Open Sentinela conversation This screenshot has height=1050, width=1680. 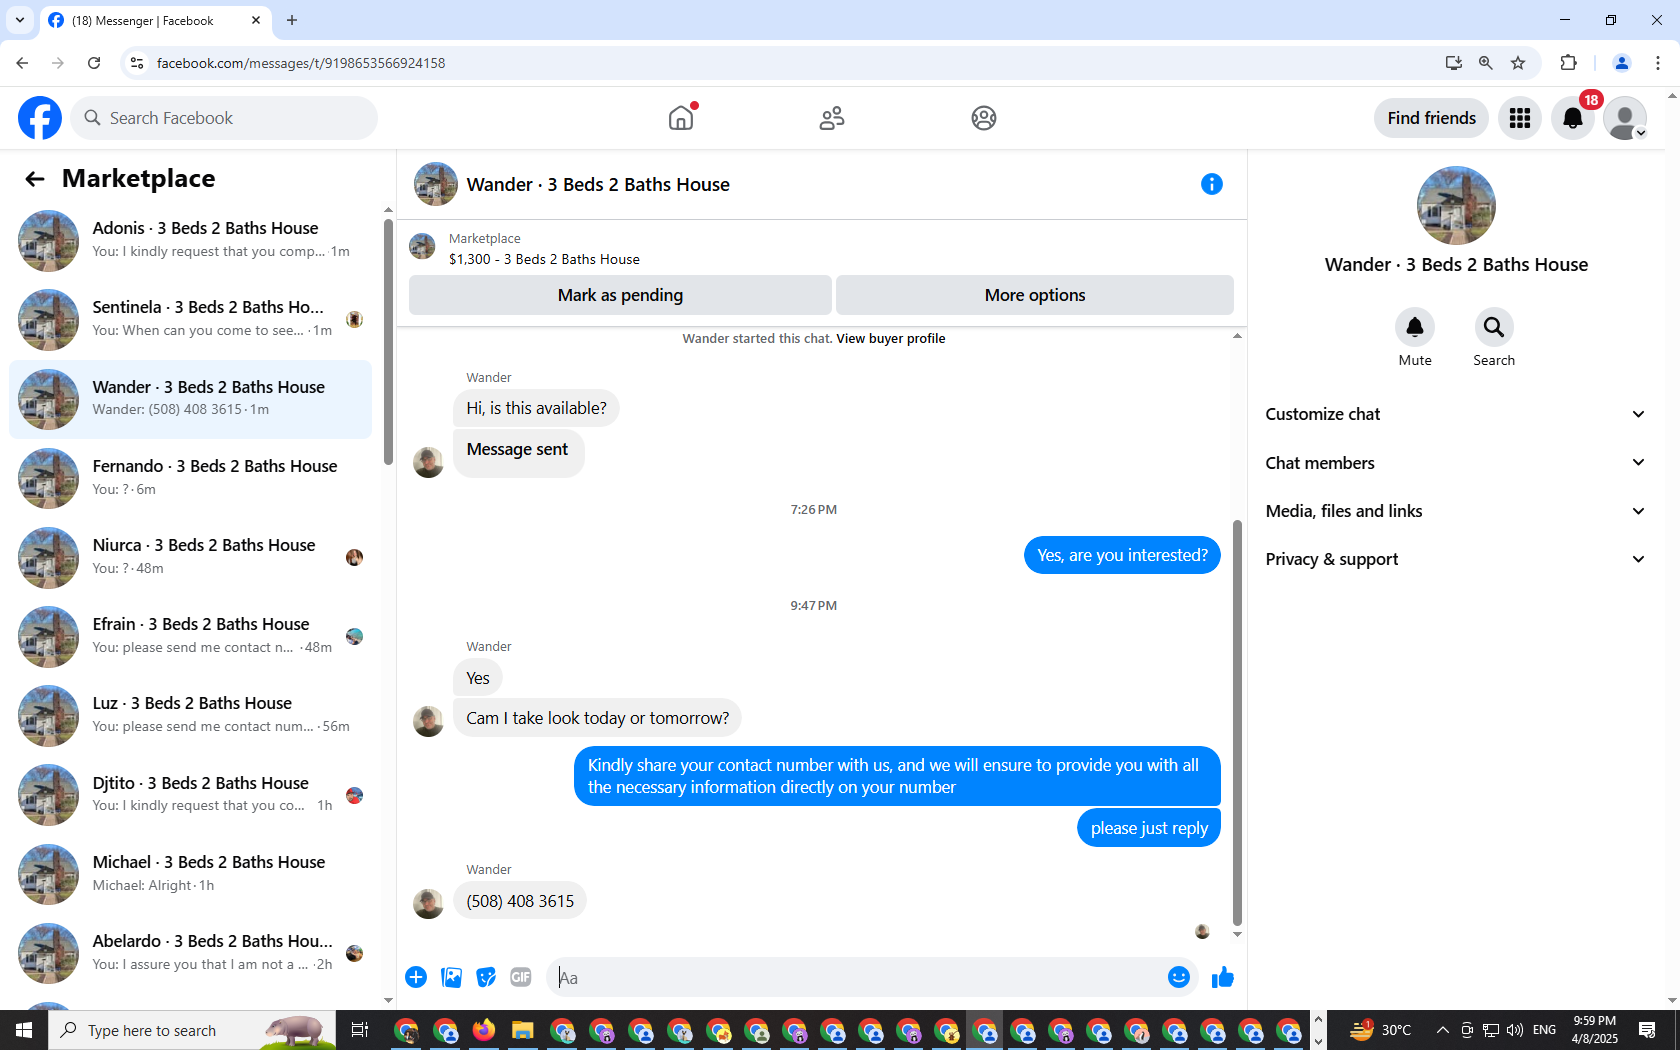pyautogui.click(x=190, y=319)
